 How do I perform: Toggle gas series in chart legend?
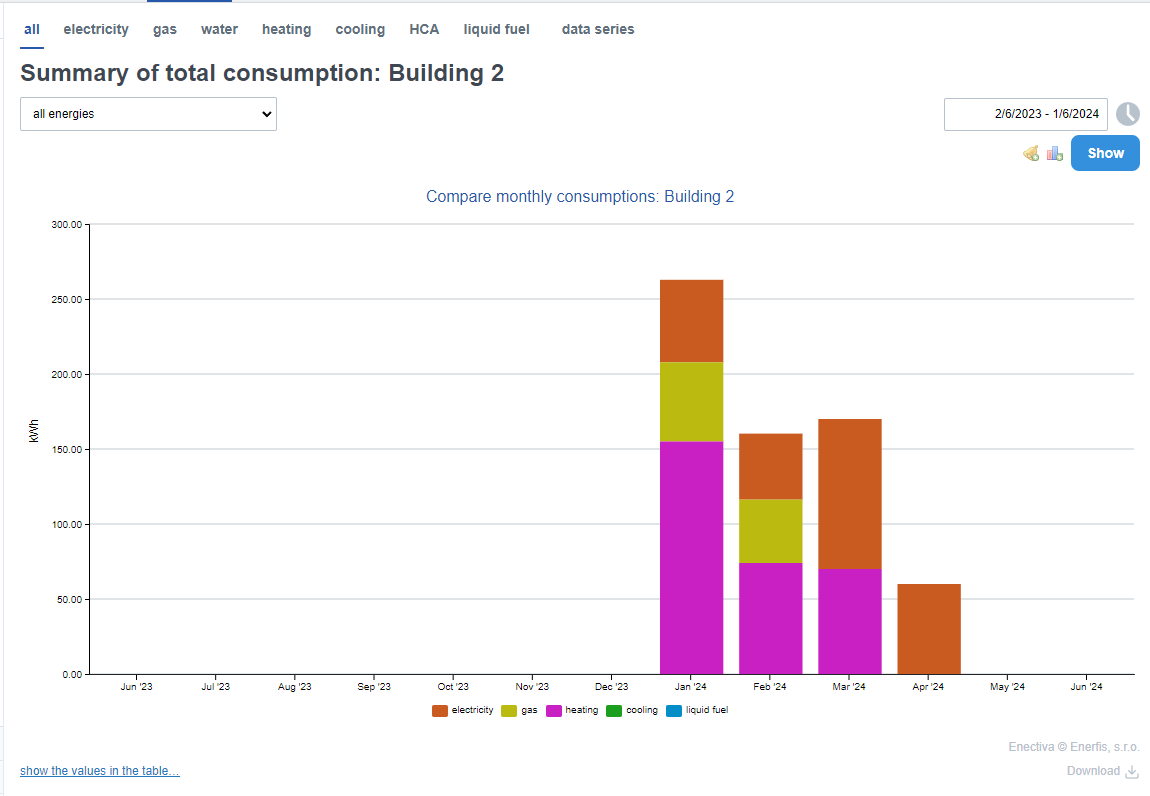coord(520,711)
